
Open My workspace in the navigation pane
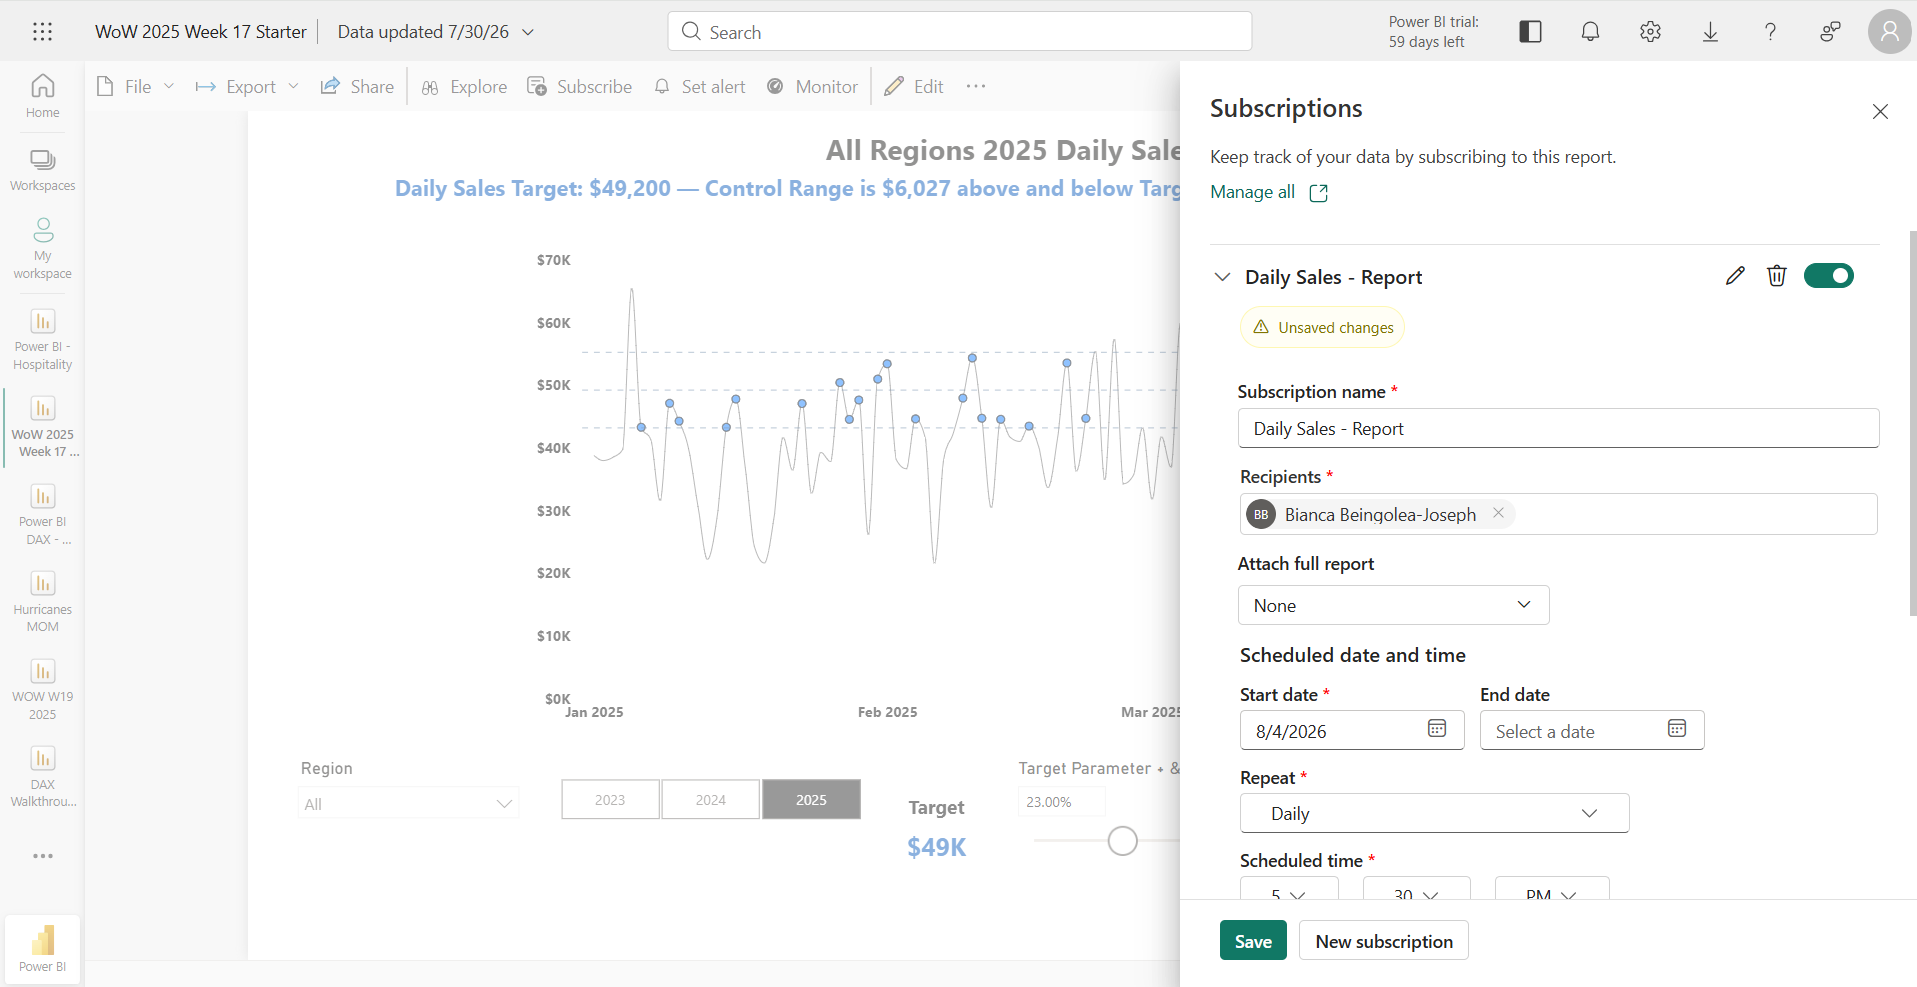click(42, 248)
